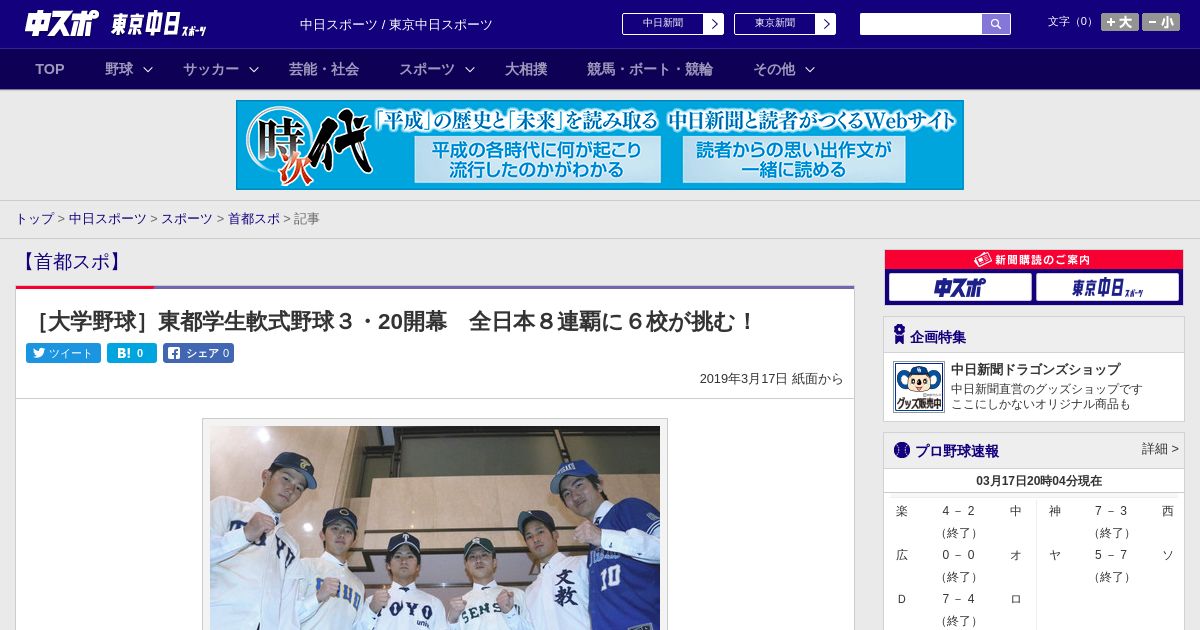The image size is (1200, 630).
Task: Decrease text size with 小 button
Action: pos(1161,22)
